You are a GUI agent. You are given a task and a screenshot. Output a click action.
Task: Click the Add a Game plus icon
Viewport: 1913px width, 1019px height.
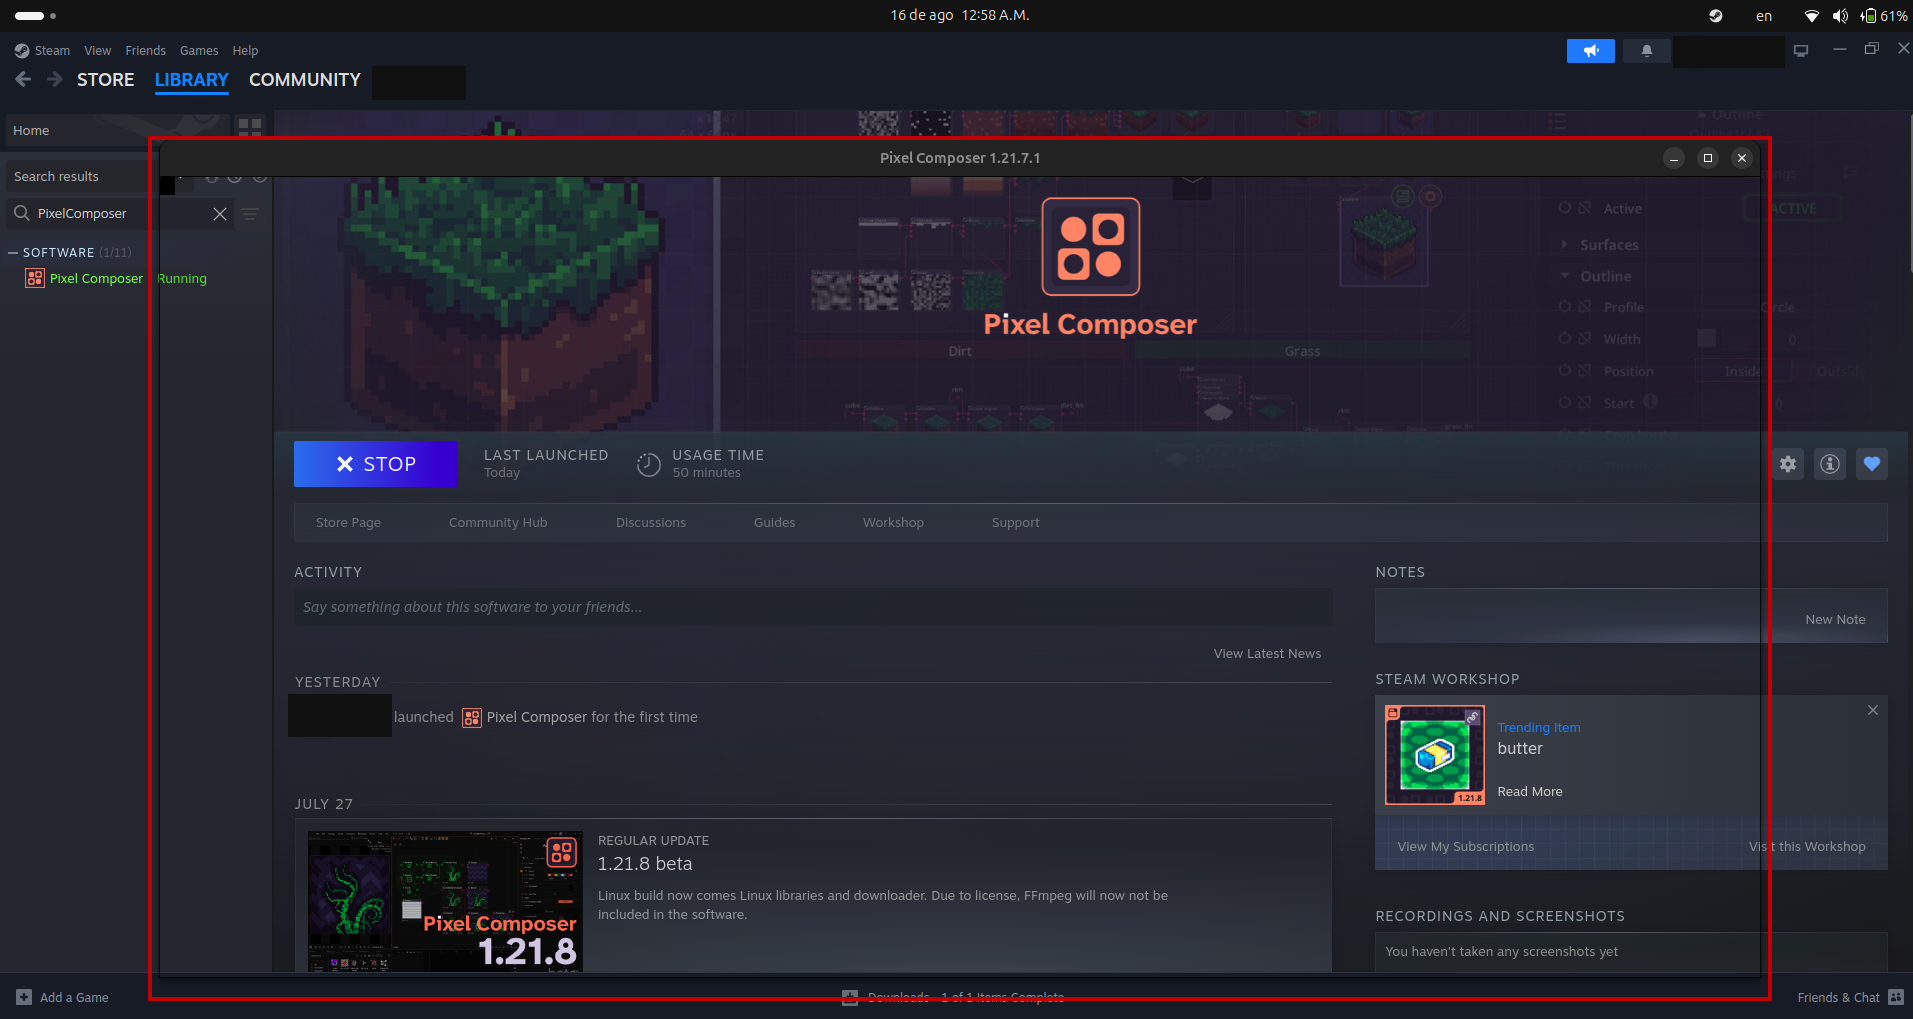pyautogui.click(x=24, y=997)
